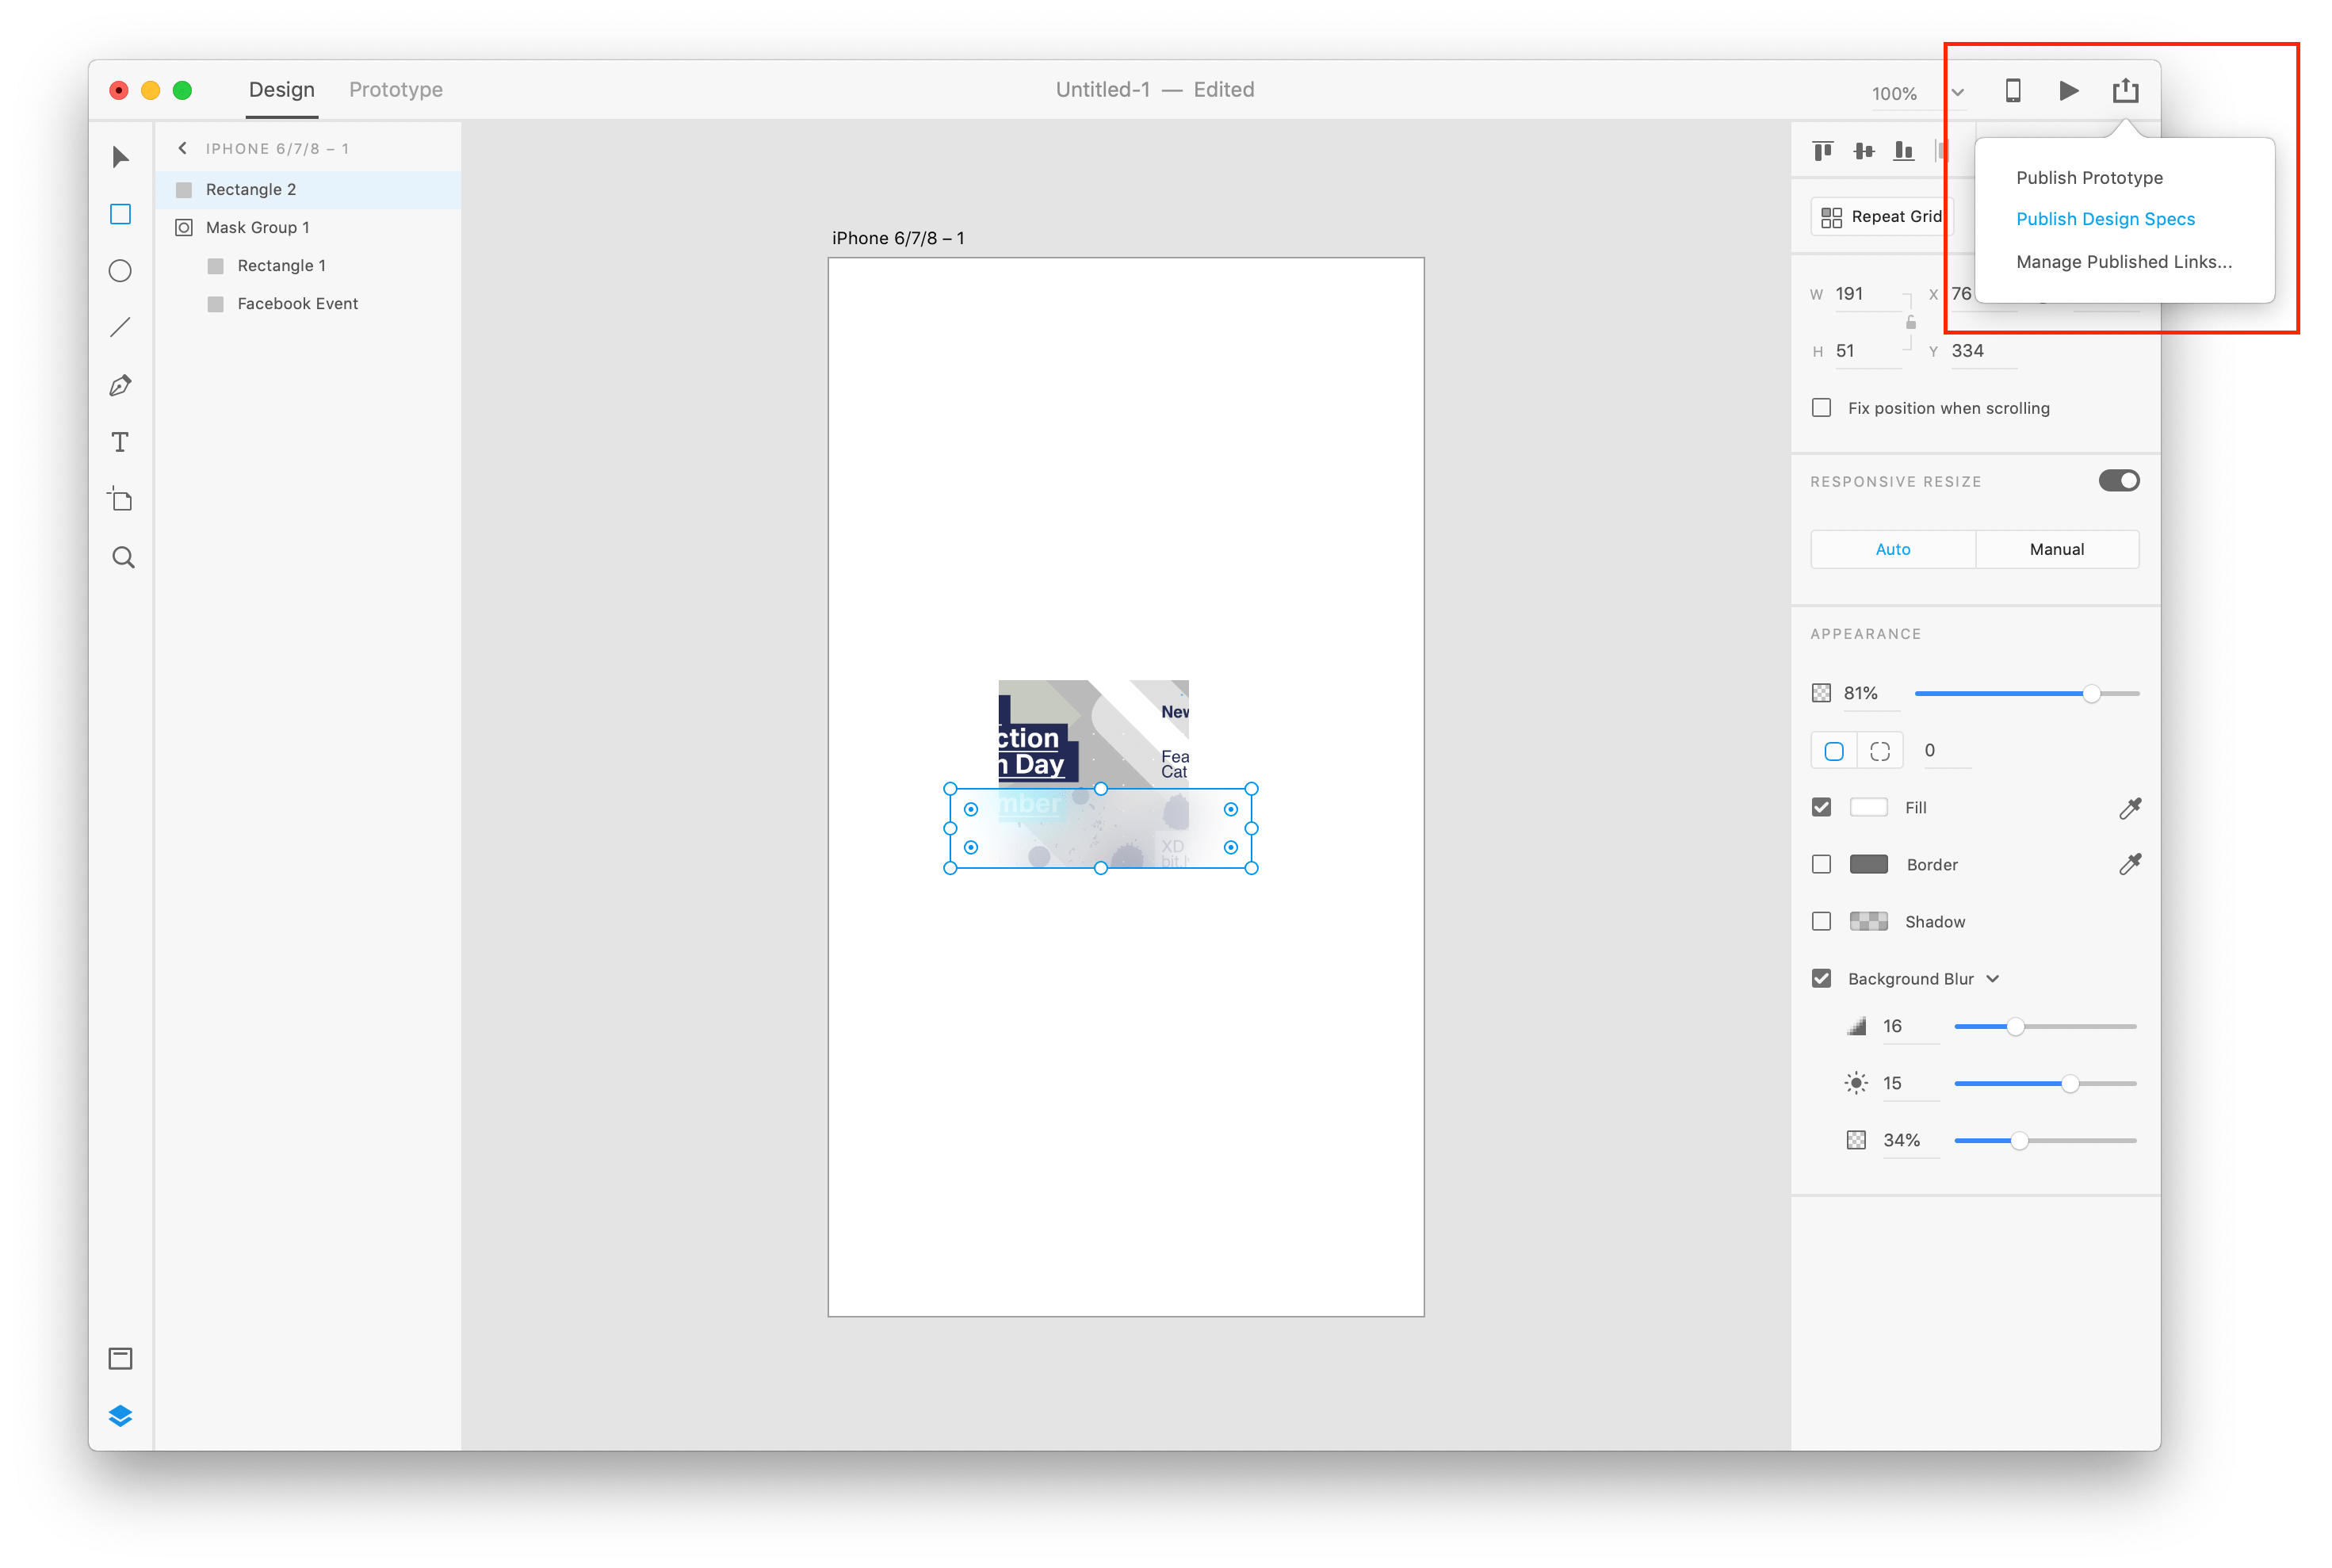2332x1568 pixels.
Task: Click the device preview phone icon
Action: tap(2013, 91)
